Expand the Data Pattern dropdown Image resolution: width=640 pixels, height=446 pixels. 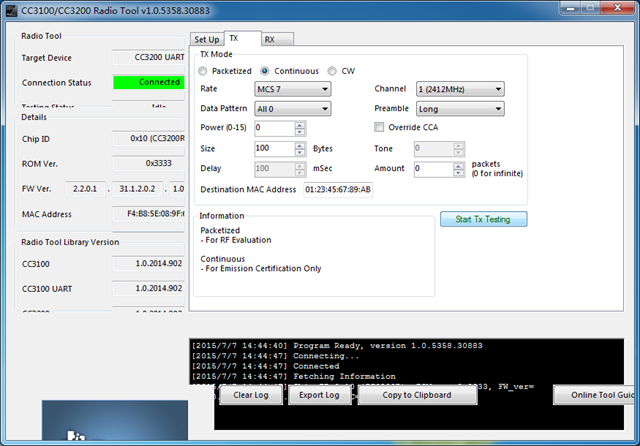[293, 109]
